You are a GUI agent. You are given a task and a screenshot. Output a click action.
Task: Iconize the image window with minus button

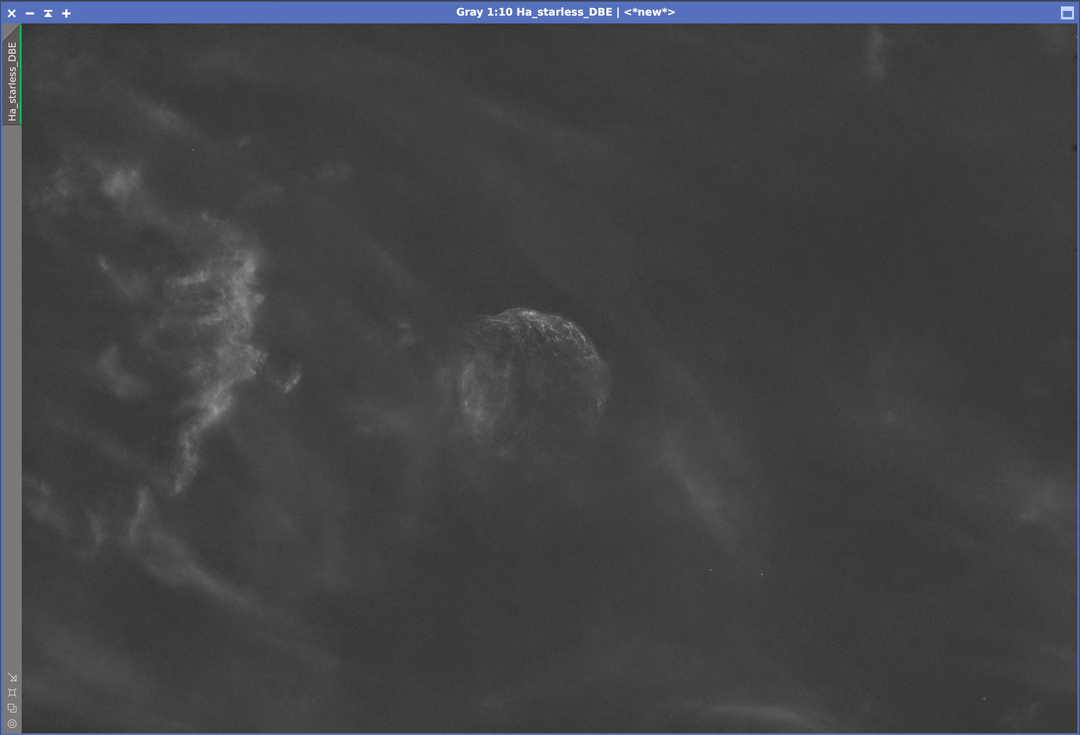coord(30,13)
